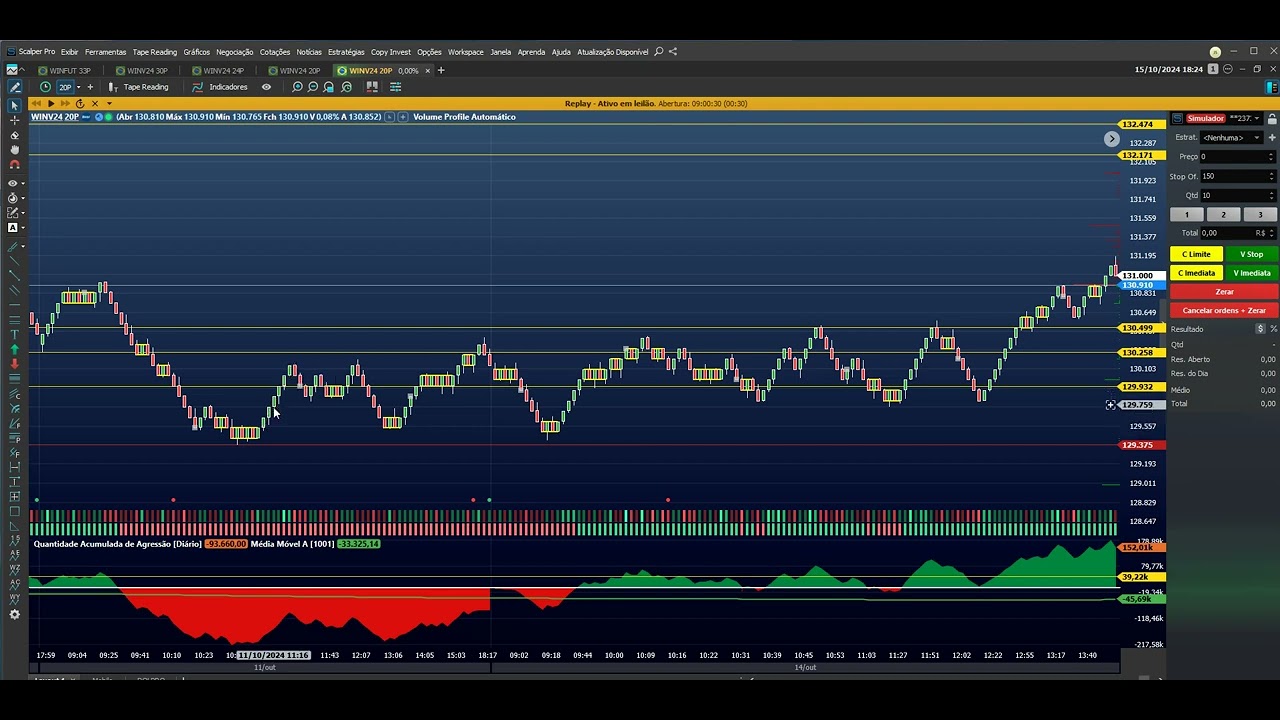1280x720 pixels.
Task: Toggle the eye visibility icon in chart toolbar
Action: click(x=266, y=87)
